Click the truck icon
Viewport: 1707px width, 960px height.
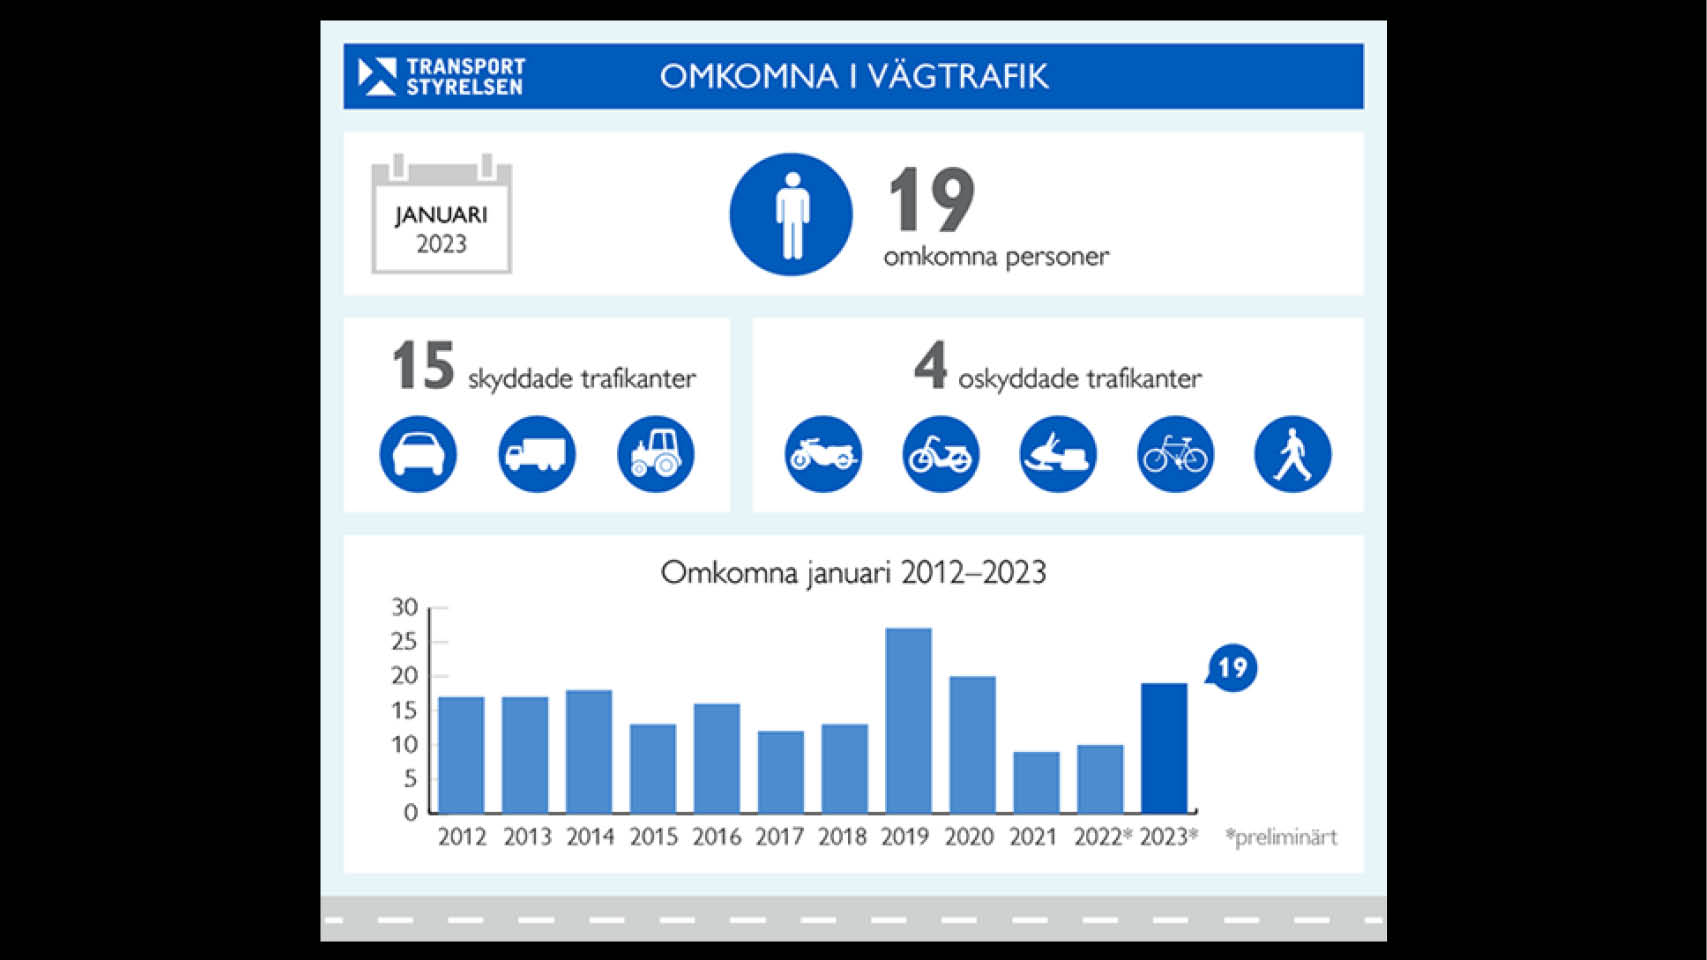click(x=538, y=453)
